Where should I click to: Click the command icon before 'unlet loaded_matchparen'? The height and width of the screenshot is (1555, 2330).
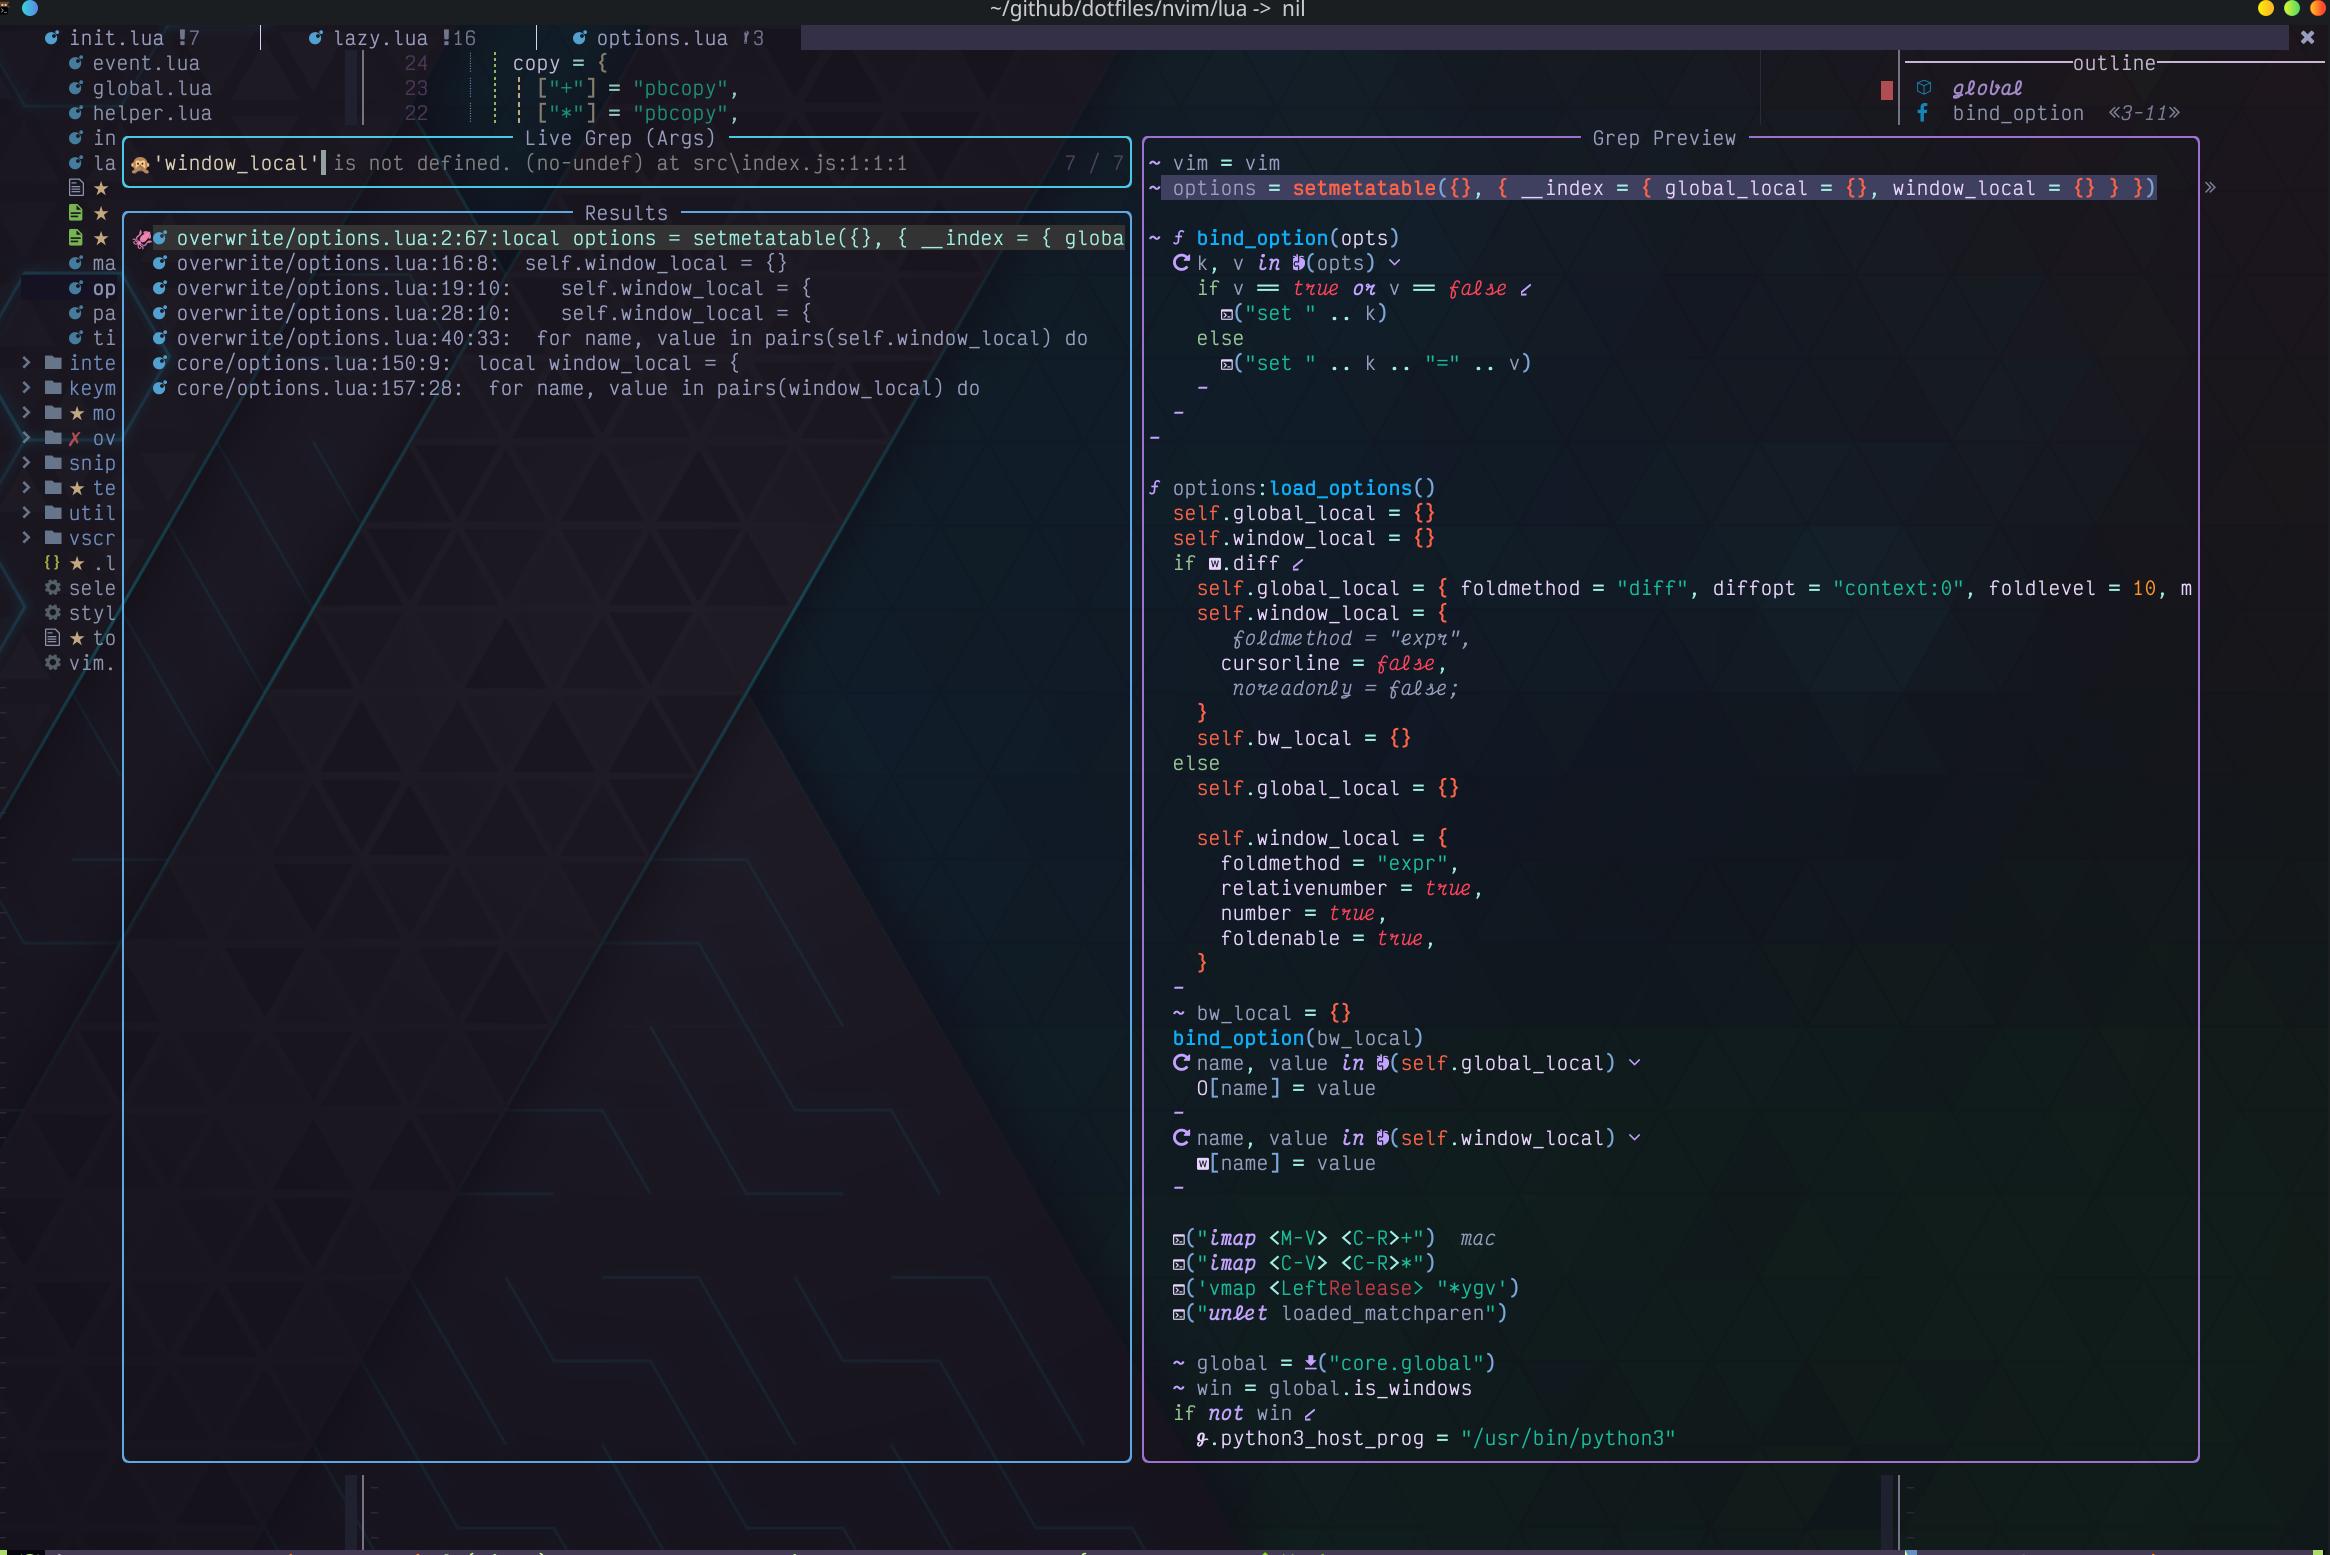[x=1179, y=1314]
